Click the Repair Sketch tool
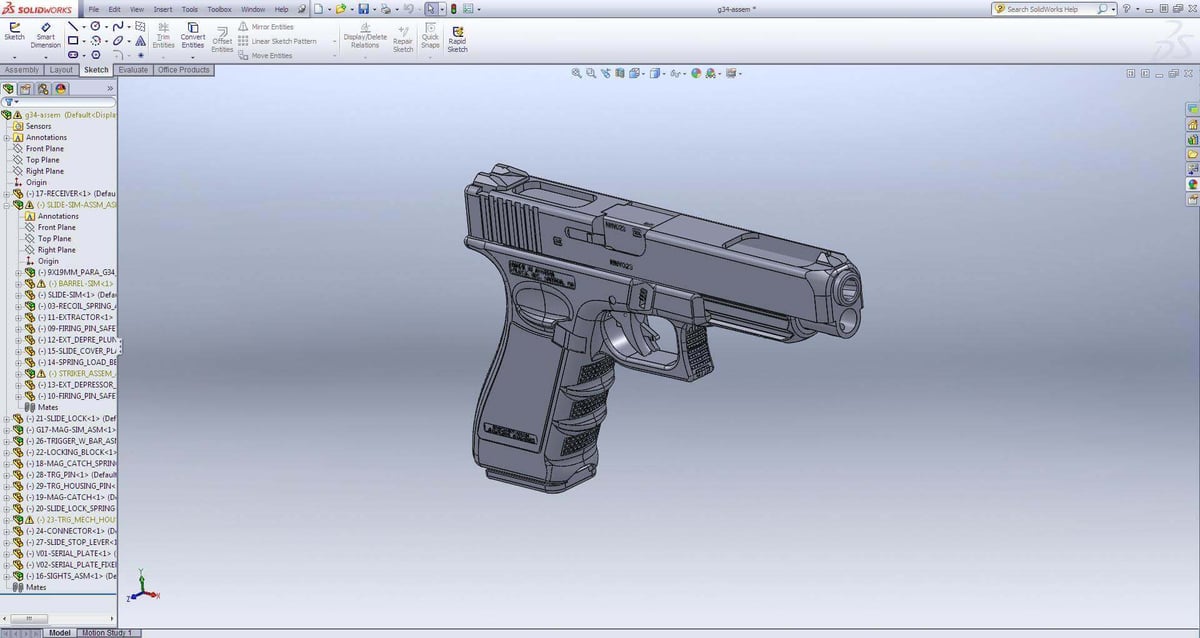Image resolution: width=1200 pixels, height=638 pixels. point(403,38)
